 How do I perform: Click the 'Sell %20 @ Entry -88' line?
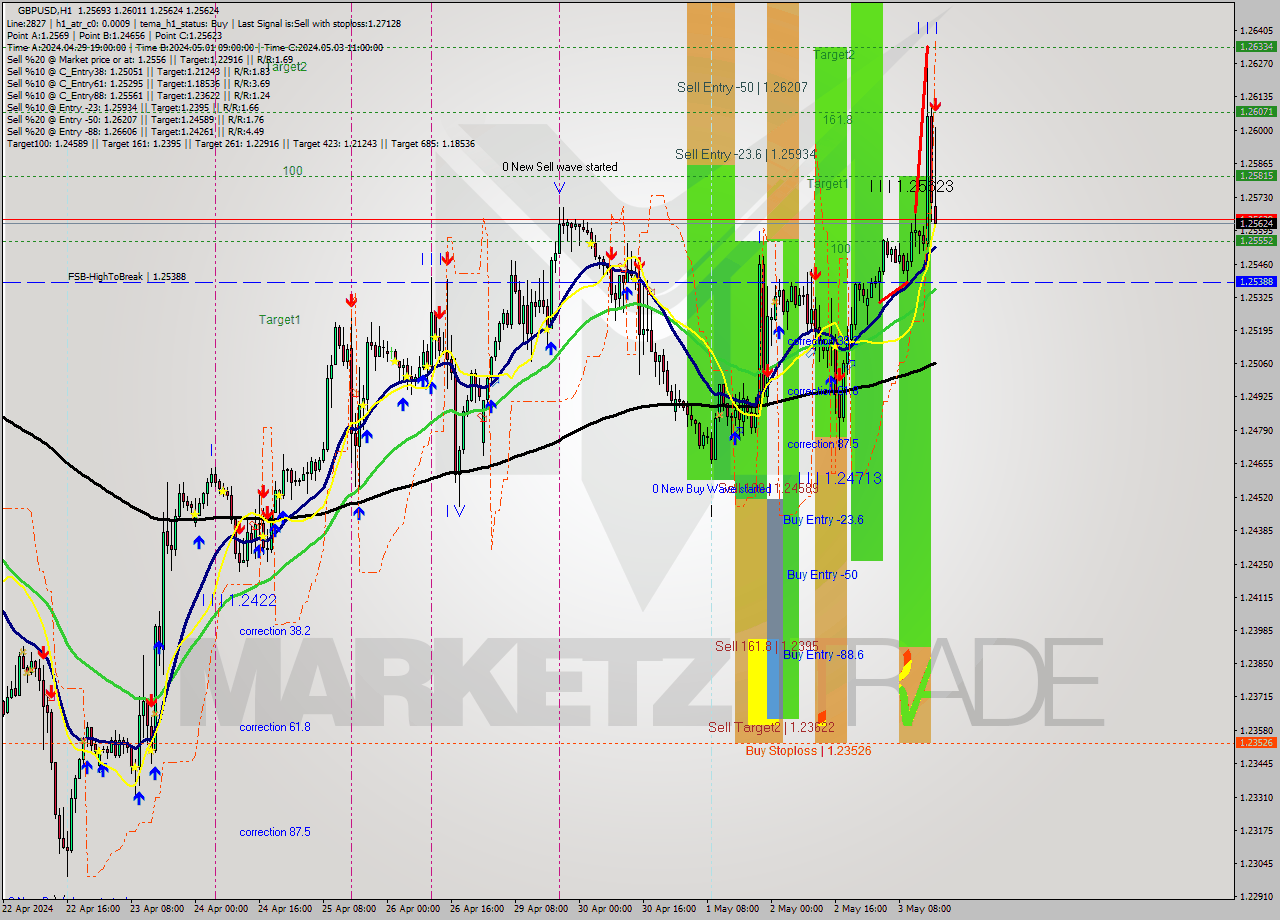click(135, 131)
